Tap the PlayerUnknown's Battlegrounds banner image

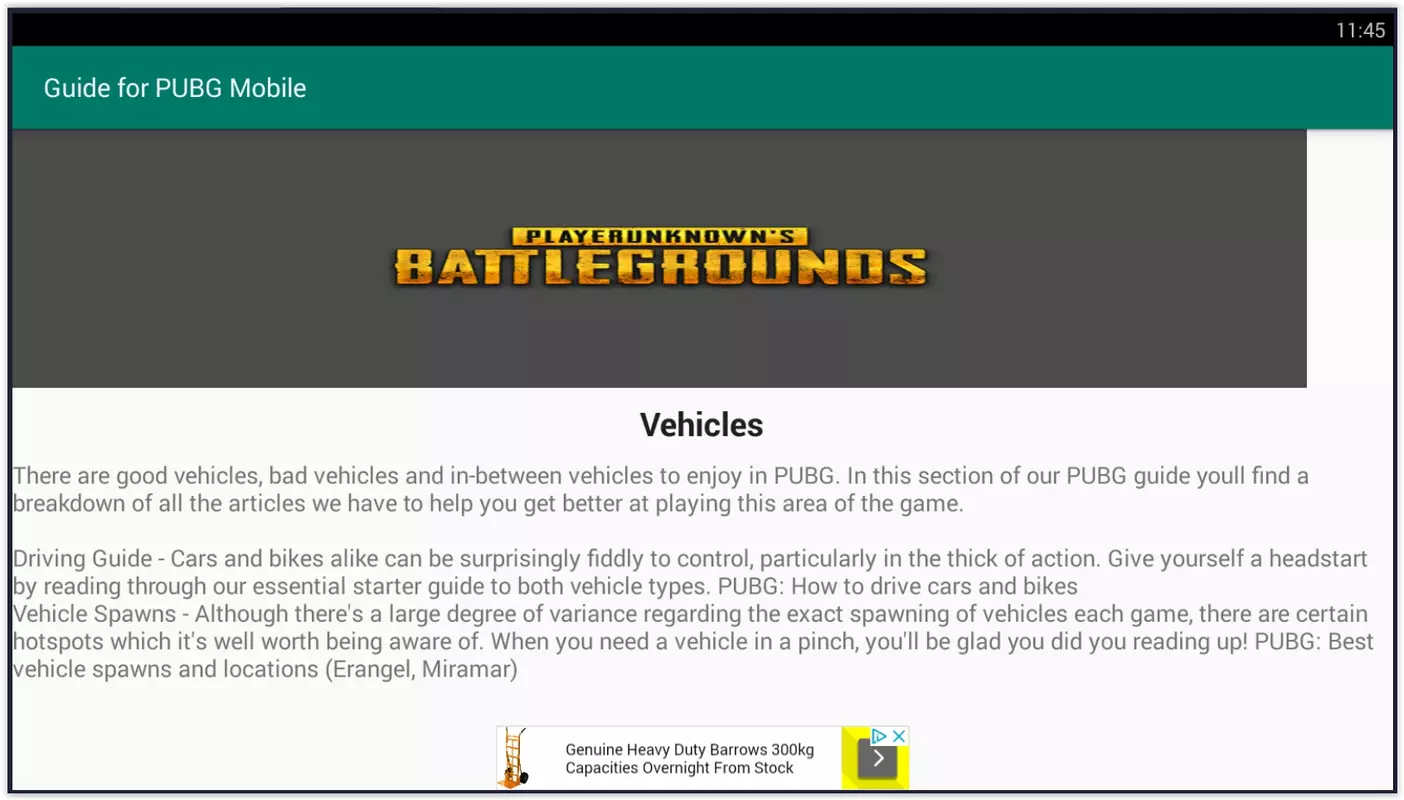pyautogui.click(x=659, y=258)
